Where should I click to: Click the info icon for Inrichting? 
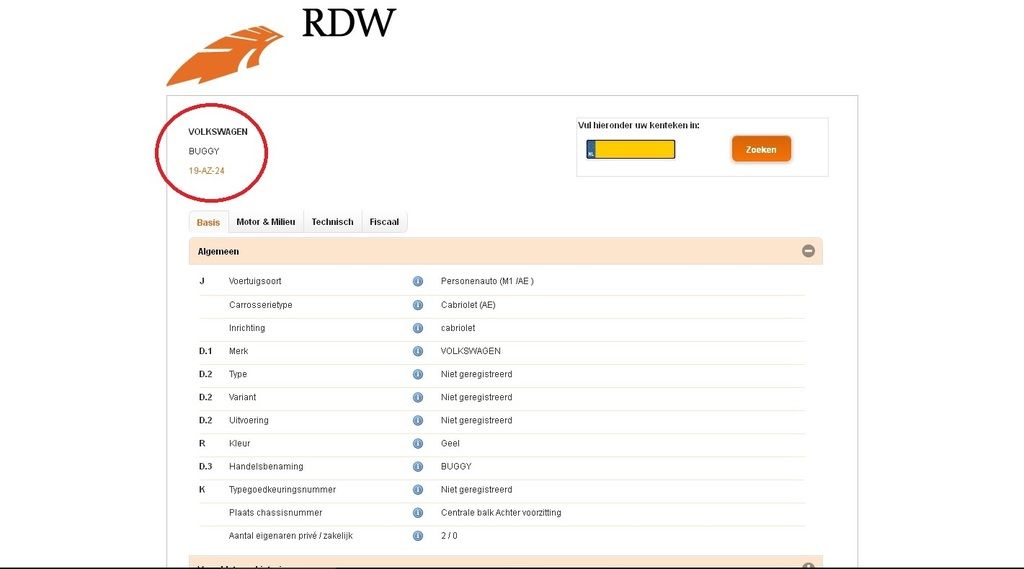pyautogui.click(x=418, y=328)
